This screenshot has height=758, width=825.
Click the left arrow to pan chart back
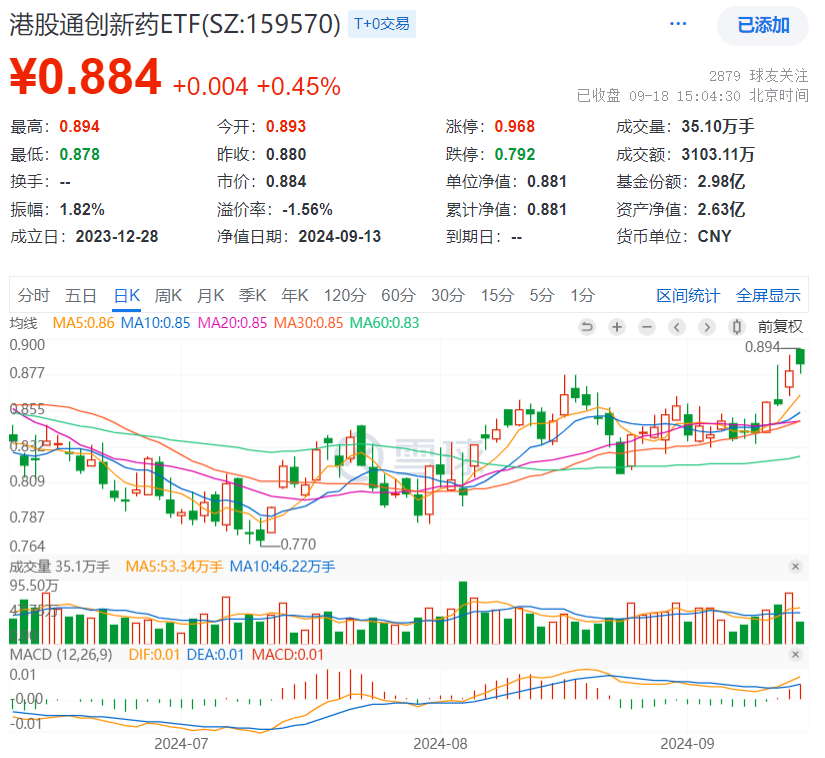click(x=676, y=327)
